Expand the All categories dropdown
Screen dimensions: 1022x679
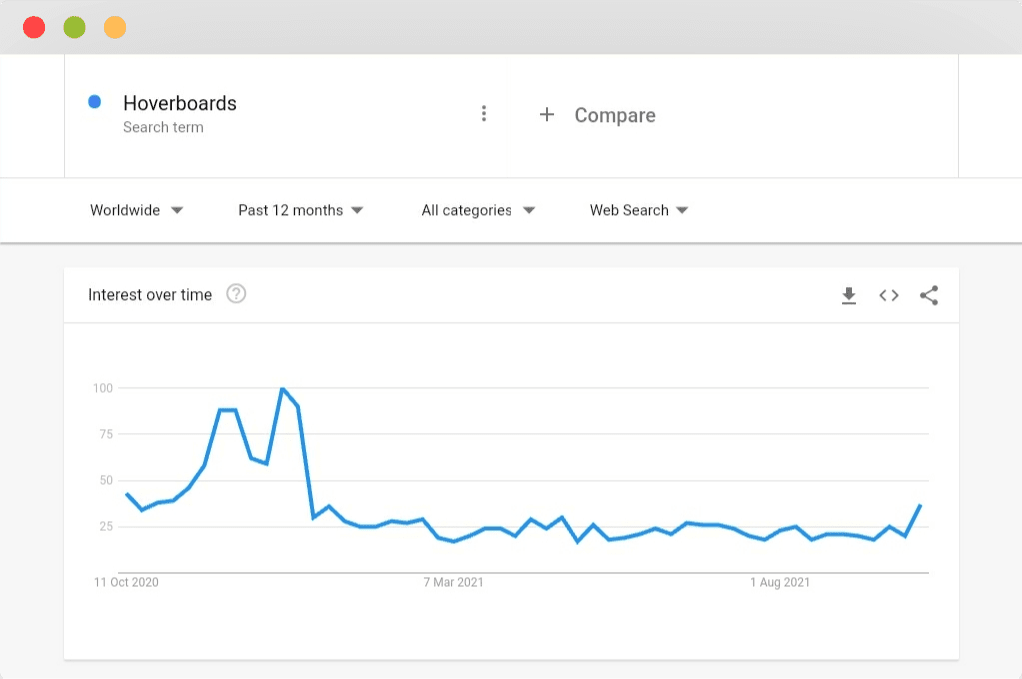point(478,210)
